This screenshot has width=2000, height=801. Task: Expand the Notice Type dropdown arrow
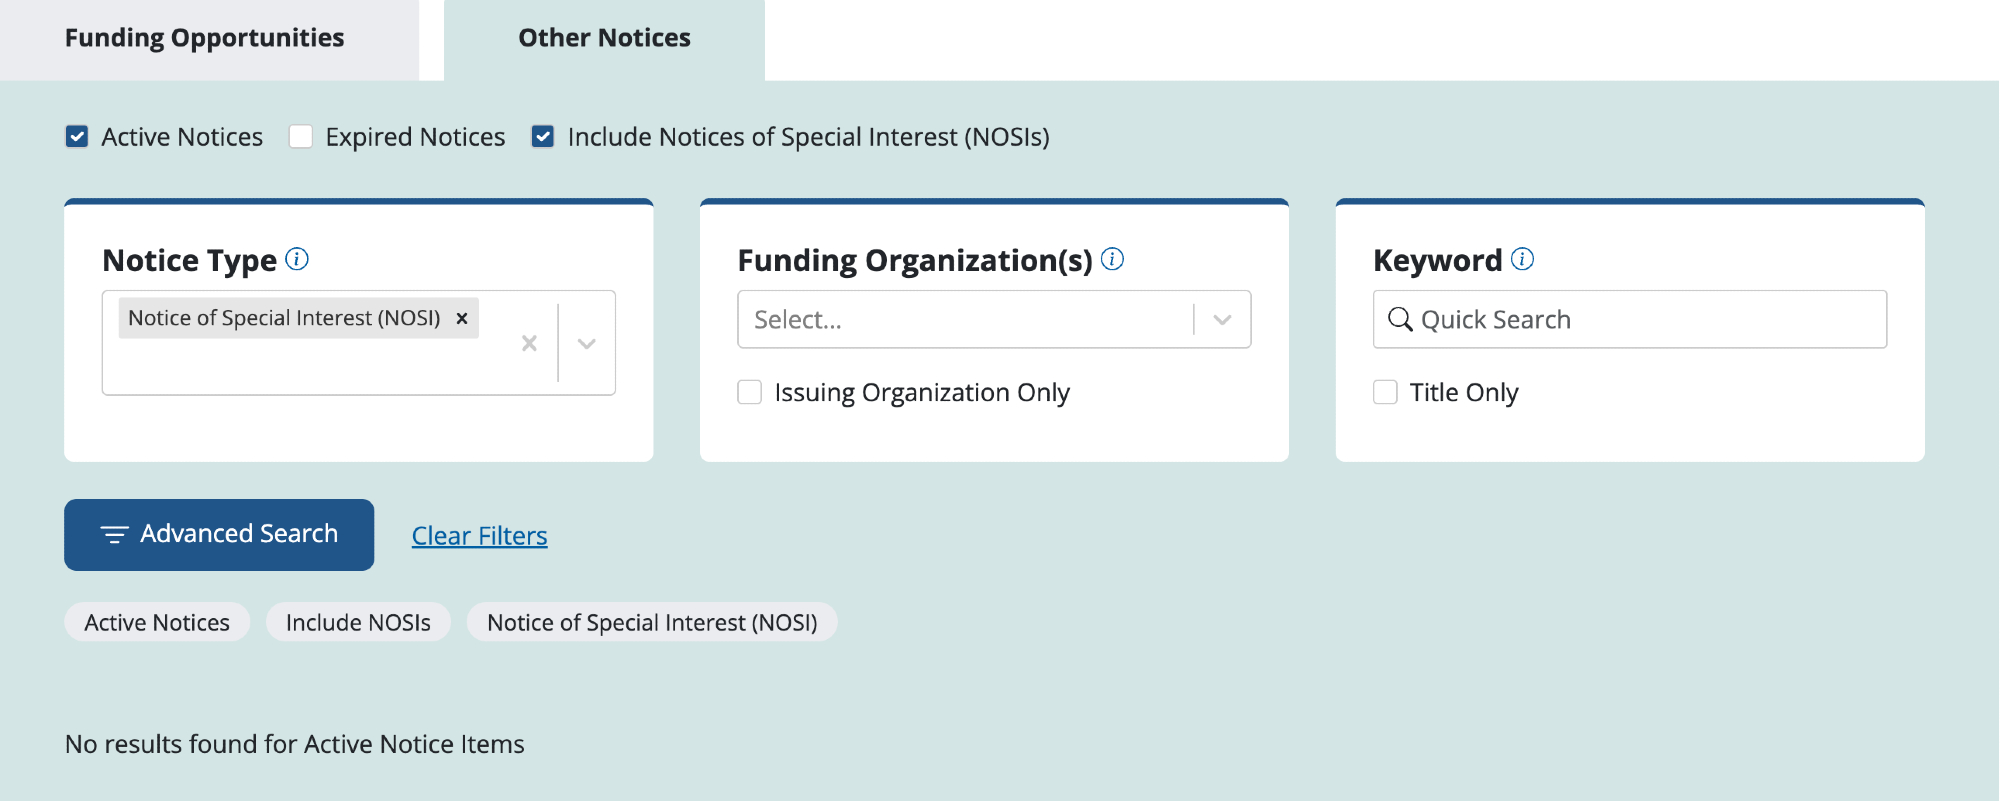click(x=587, y=343)
